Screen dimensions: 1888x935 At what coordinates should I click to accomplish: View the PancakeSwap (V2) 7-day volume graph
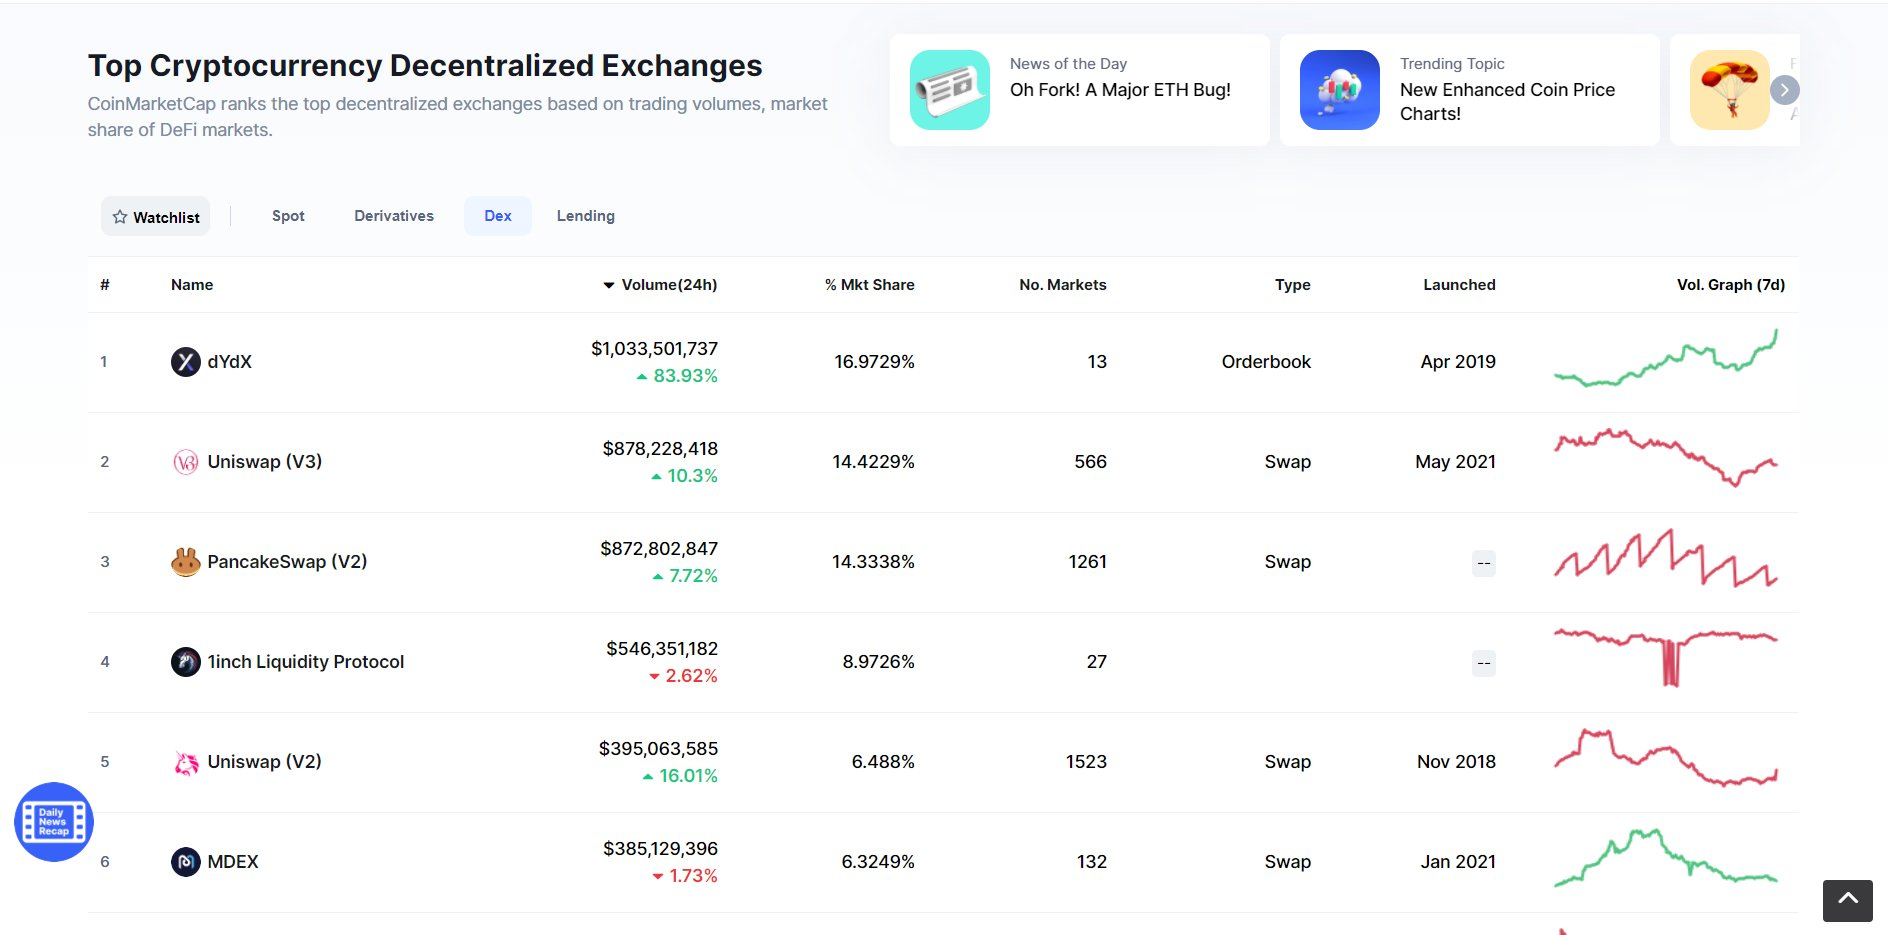[x=1666, y=558]
